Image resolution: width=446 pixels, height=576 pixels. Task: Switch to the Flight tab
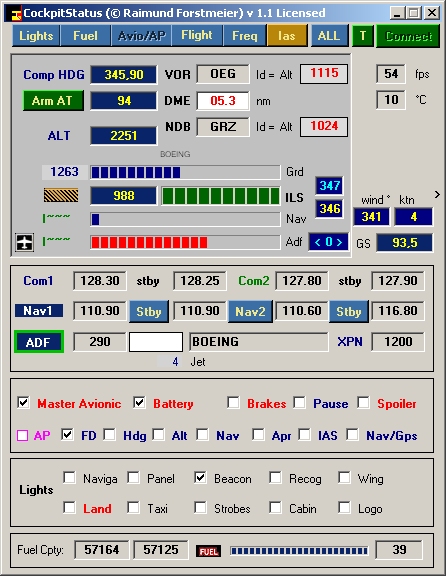pos(197,36)
